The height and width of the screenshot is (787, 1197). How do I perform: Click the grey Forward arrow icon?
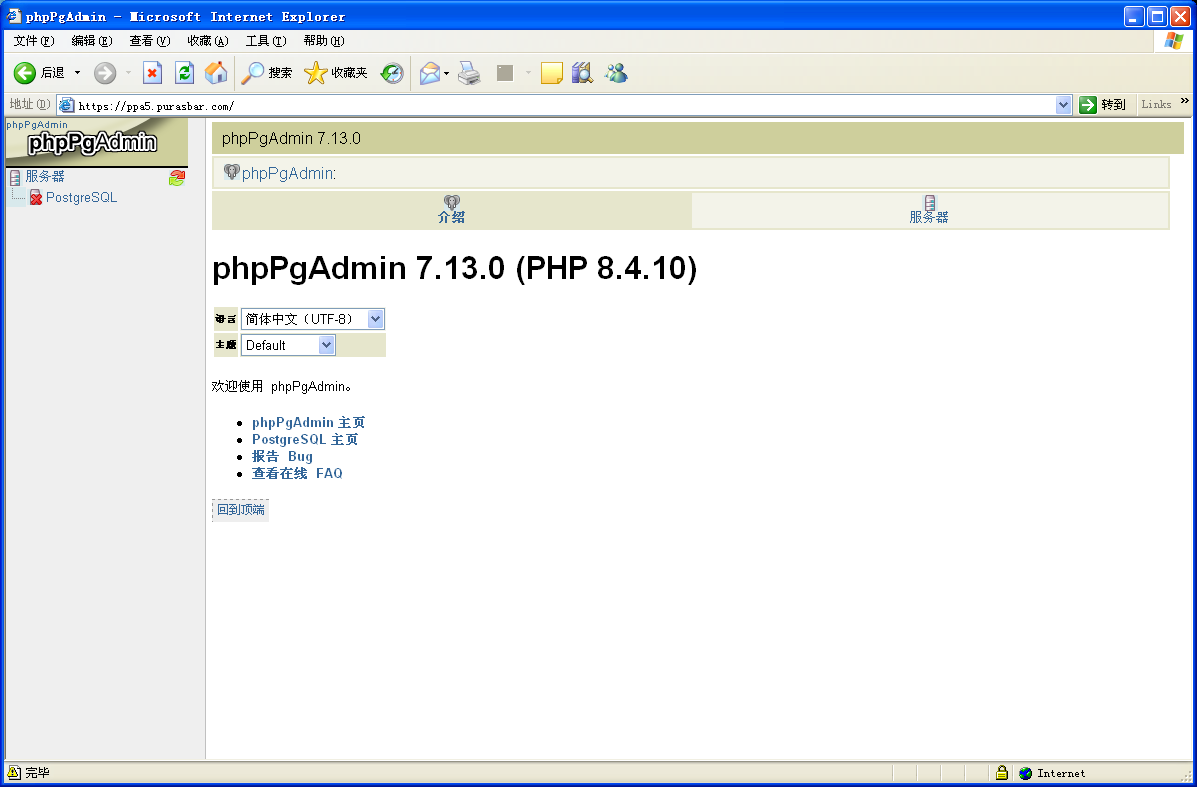[x=105, y=73]
